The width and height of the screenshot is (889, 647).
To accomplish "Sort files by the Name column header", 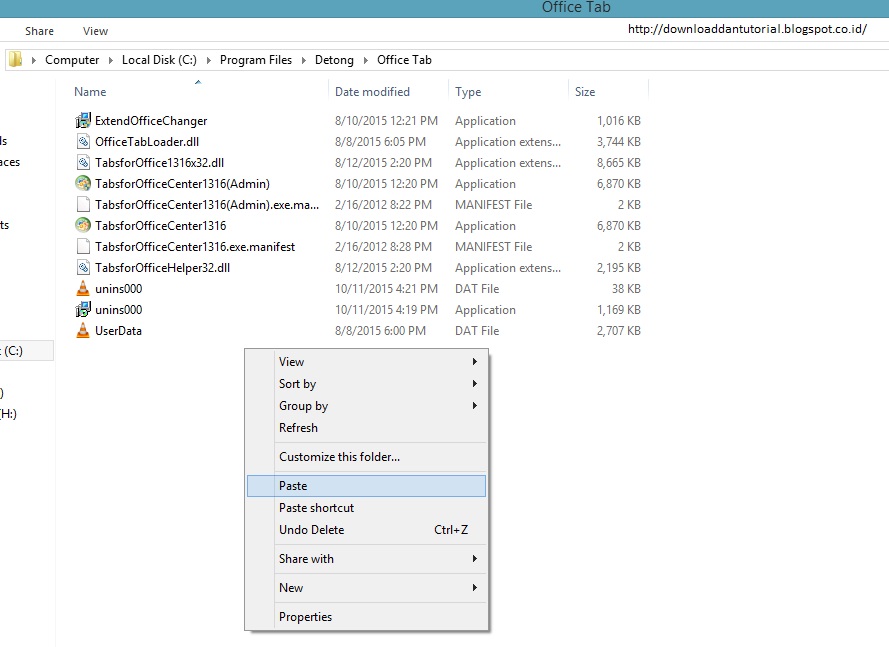I will [90, 91].
